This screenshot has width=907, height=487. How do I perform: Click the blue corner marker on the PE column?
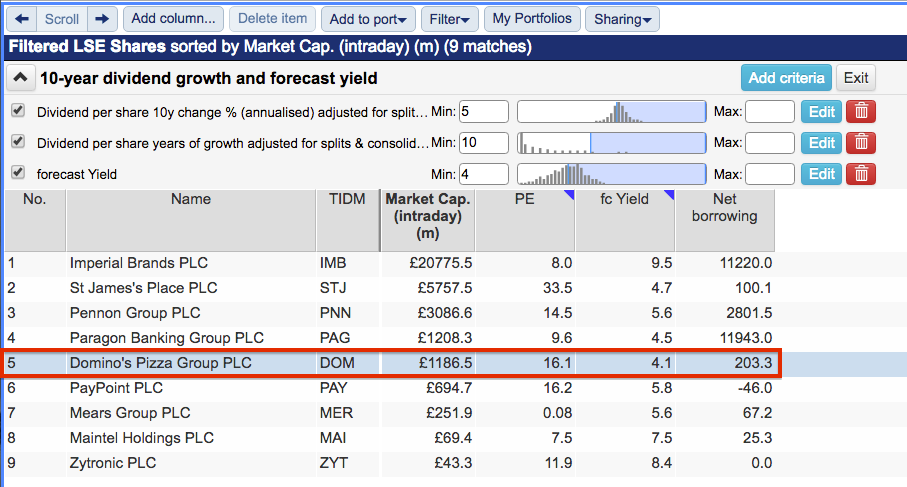pyautogui.click(x=569, y=195)
